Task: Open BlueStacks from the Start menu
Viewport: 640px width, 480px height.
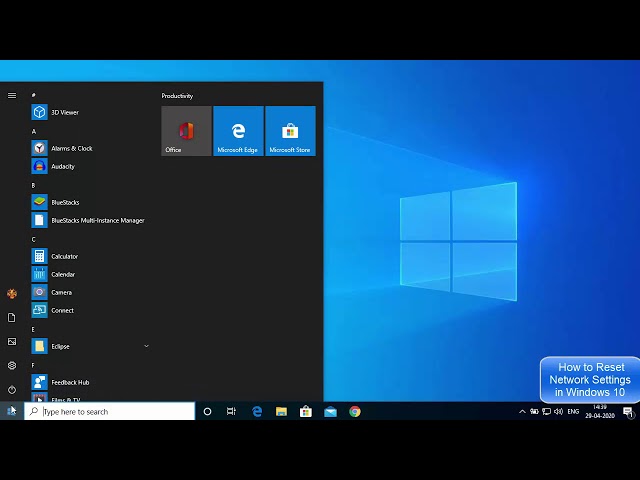Action: (x=90, y=202)
